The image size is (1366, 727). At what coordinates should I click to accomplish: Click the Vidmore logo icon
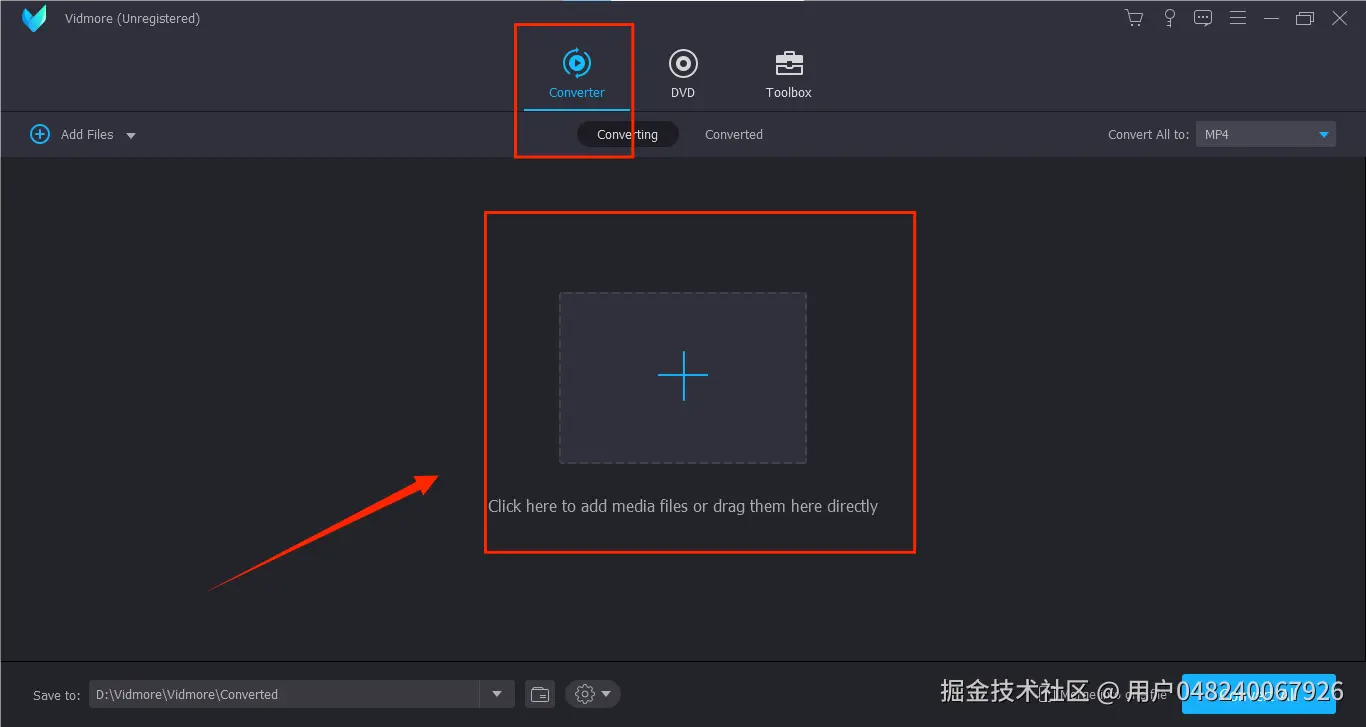tap(34, 18)
